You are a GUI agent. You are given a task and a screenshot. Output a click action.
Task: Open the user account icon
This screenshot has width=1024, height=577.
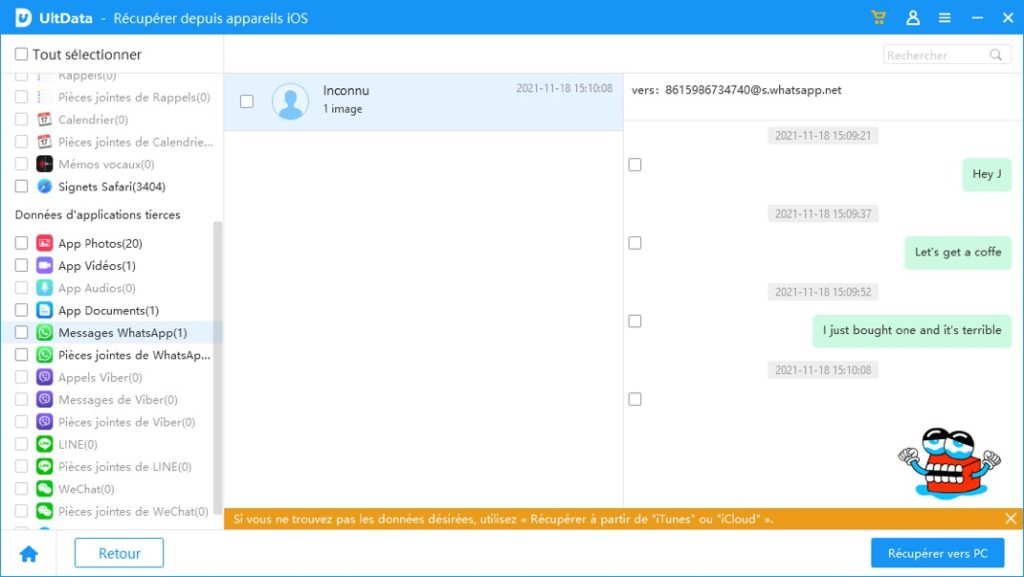pyautogui.click(x=913, y=18)
